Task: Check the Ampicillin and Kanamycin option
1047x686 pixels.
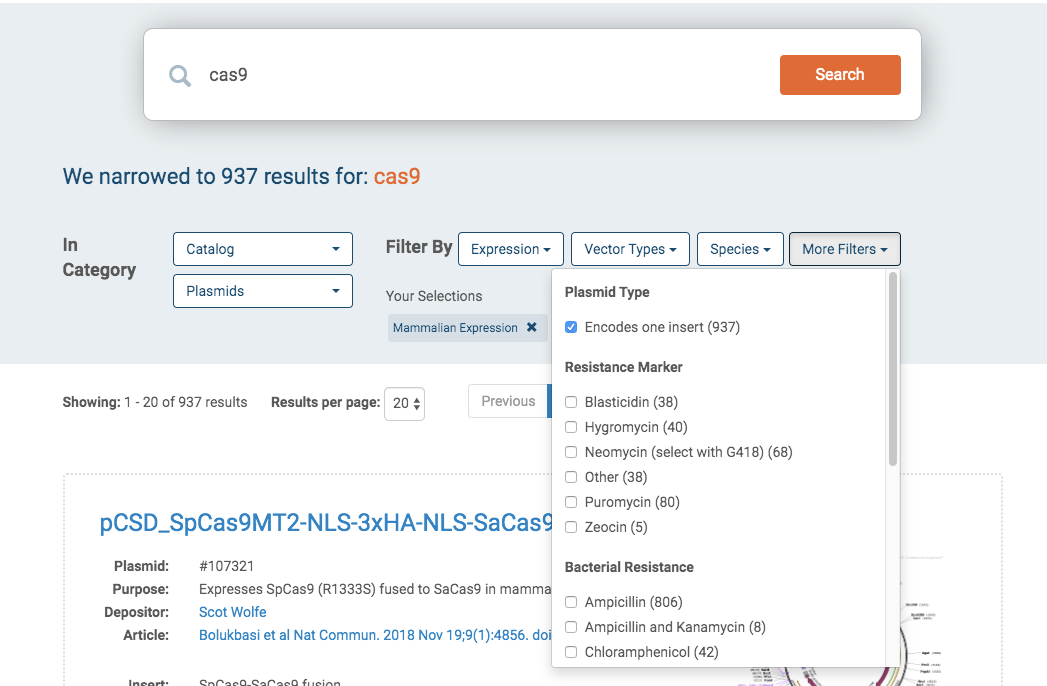Action: (x=571, y=627)
